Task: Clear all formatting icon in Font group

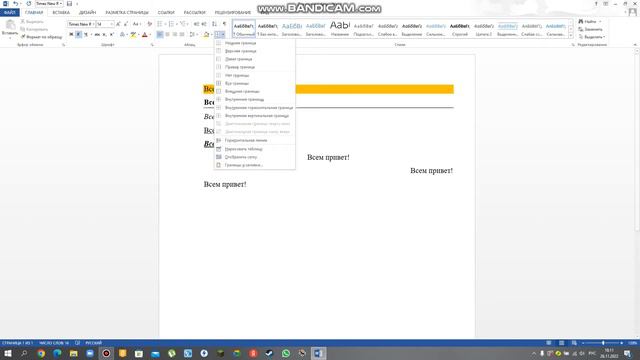Action: pos(149,24)
